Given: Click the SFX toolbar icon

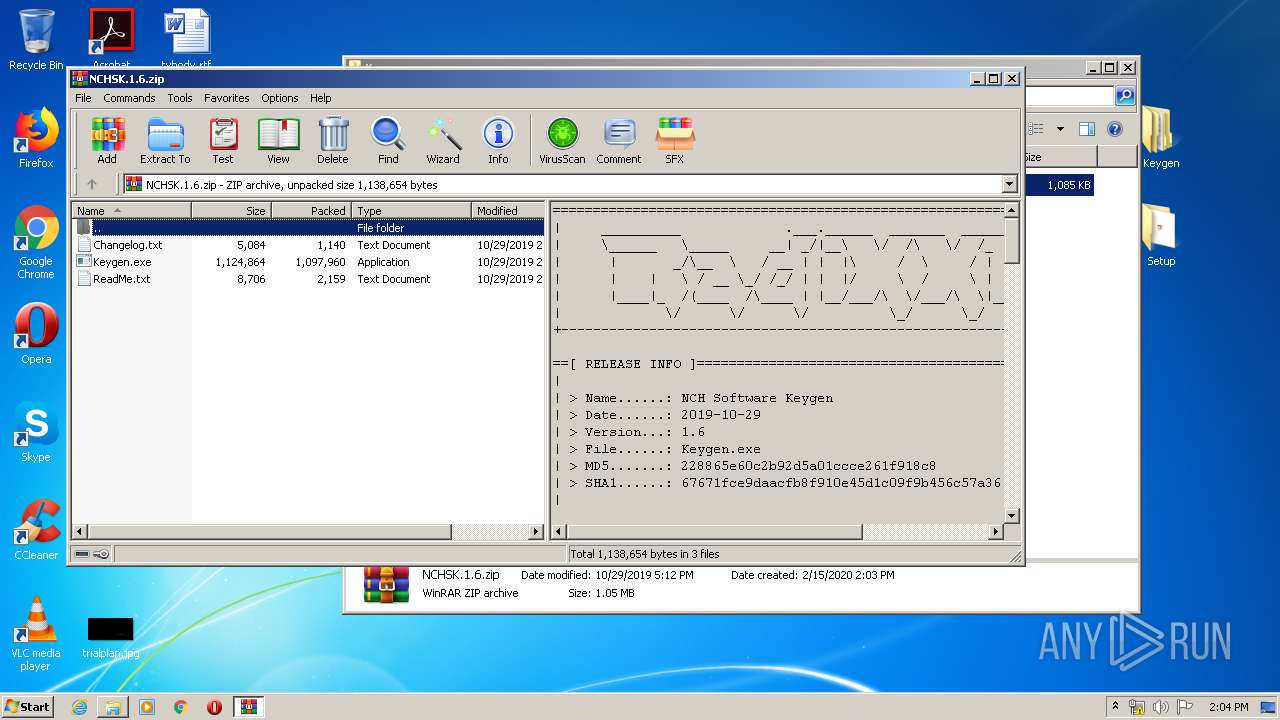Looking at the screenshot, I should pos(675,141).
